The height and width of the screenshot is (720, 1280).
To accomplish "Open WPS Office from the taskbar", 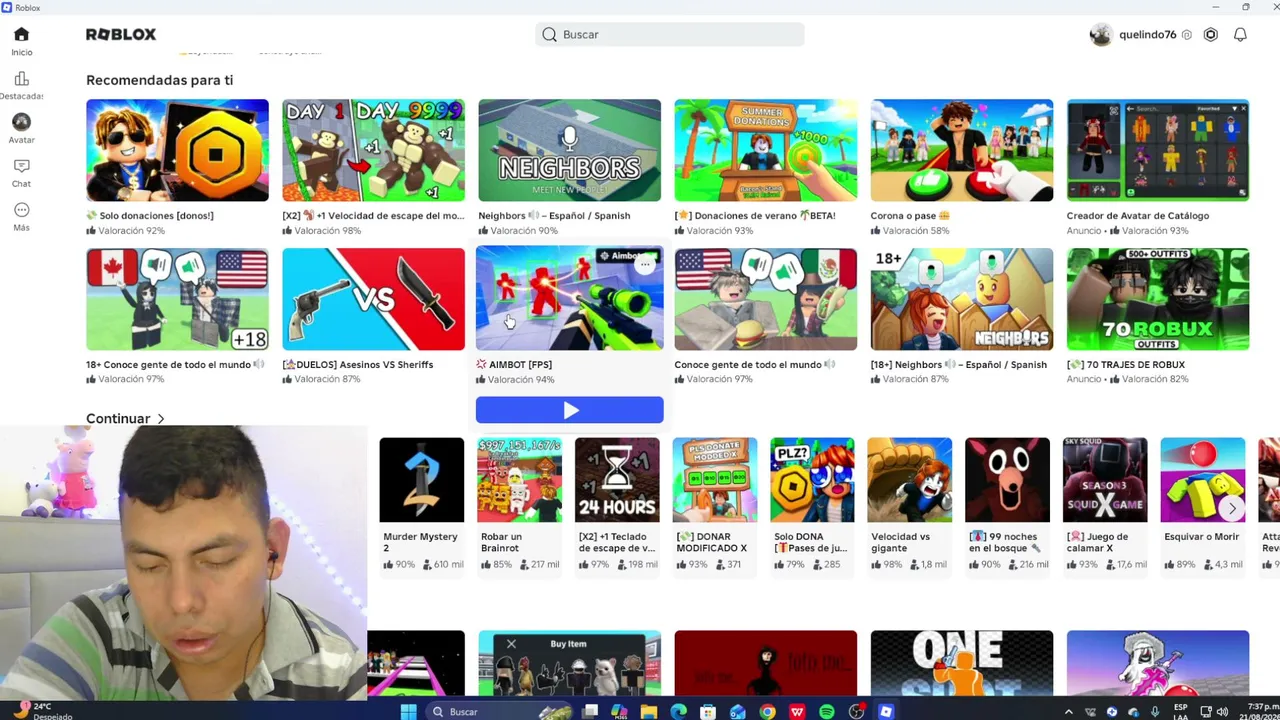I will (x=797, y=712).
